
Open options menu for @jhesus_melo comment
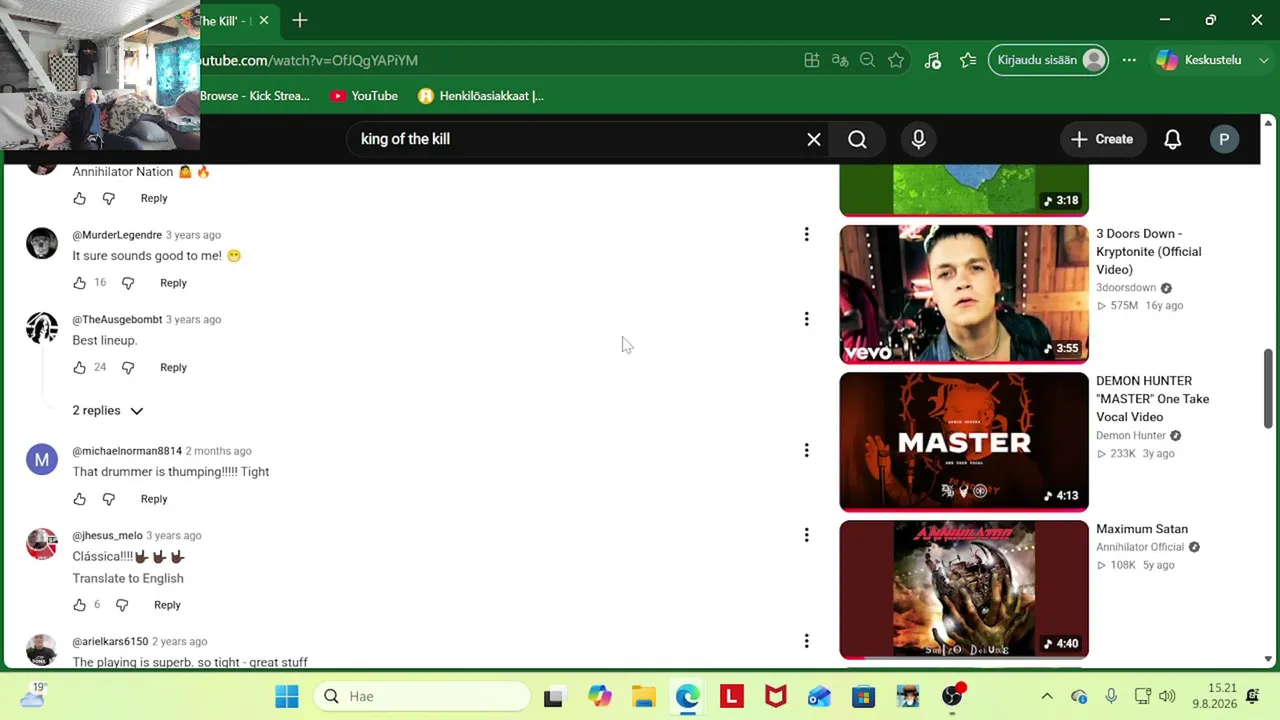[x=806, y=535]
